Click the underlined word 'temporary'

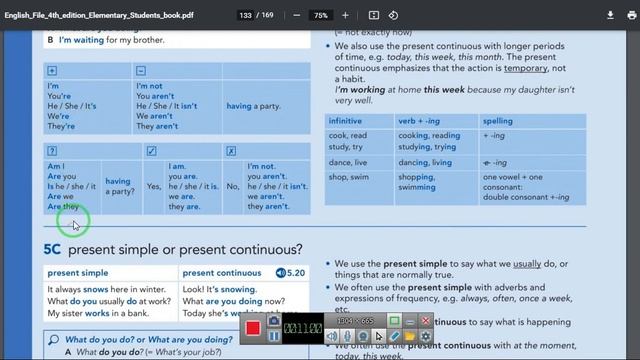tap(525, 68)
